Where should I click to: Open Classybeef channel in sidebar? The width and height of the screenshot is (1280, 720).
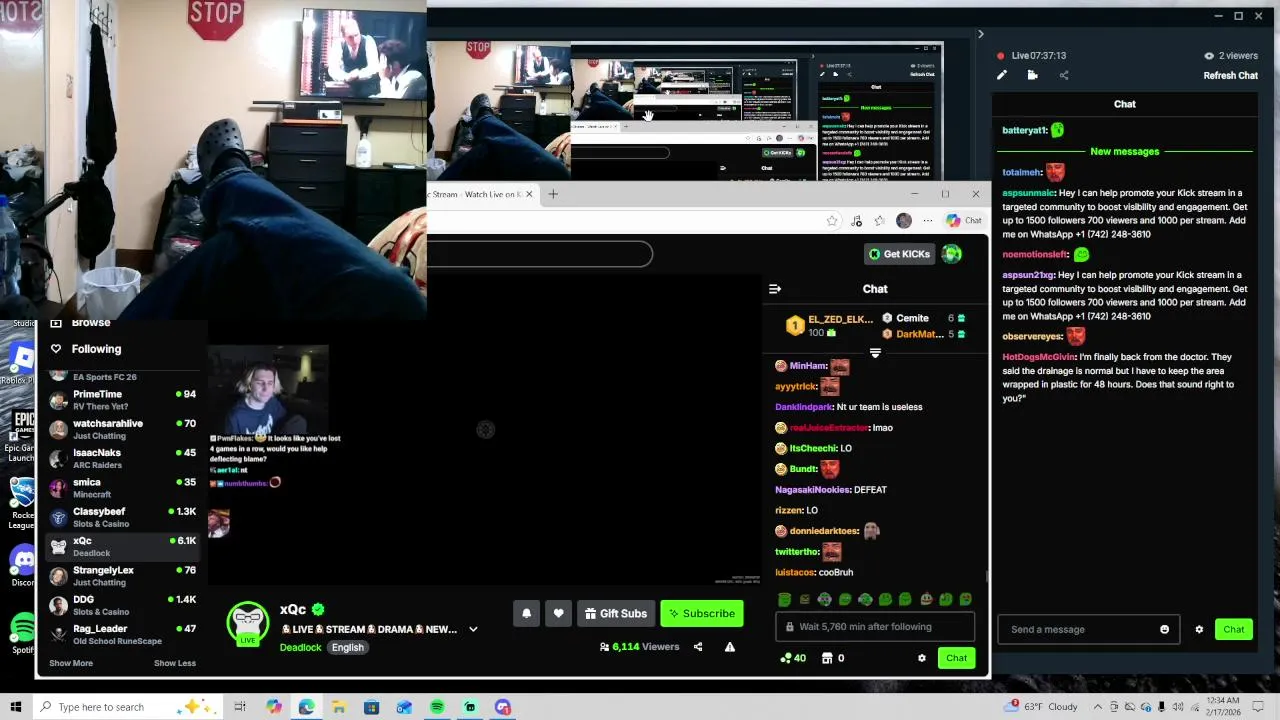pos(122,517)
